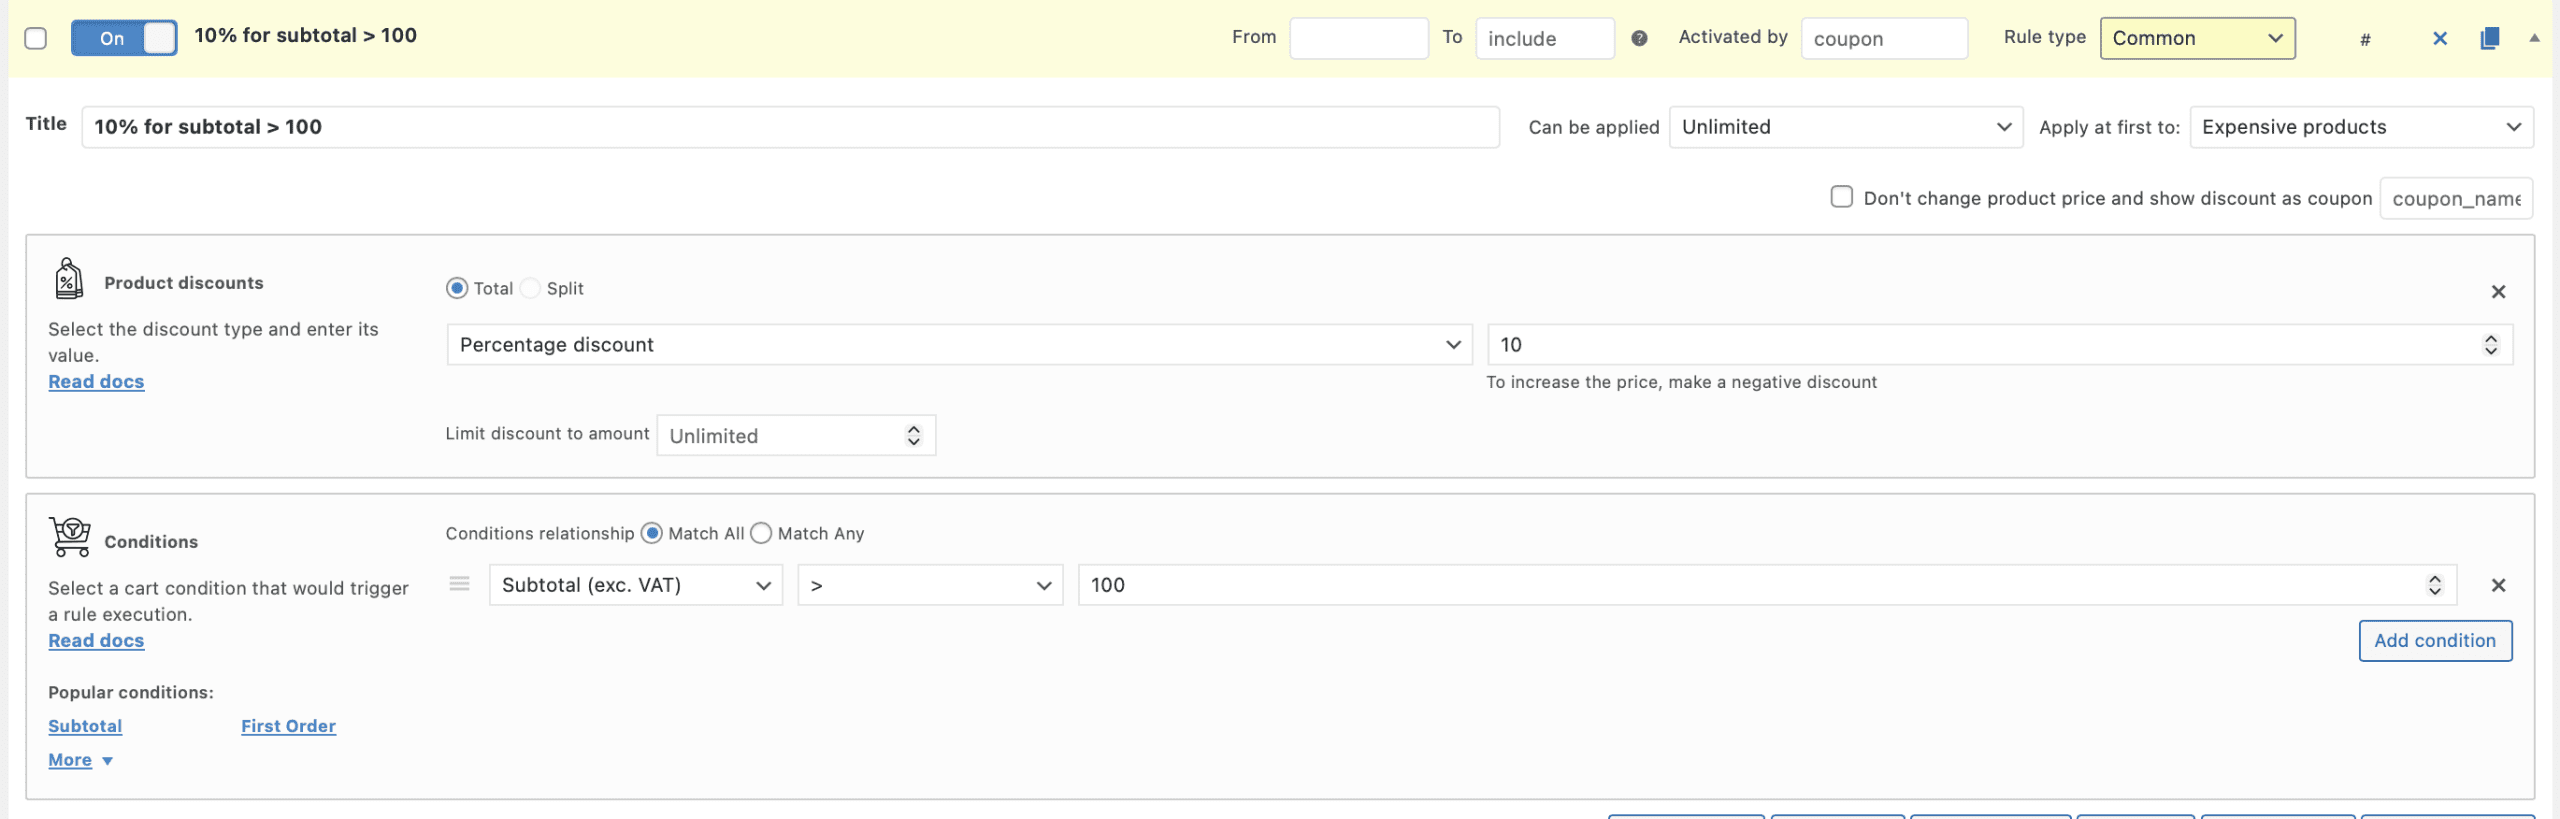Enable show discount as coupon checkbox

click(x=1841, y=197)
